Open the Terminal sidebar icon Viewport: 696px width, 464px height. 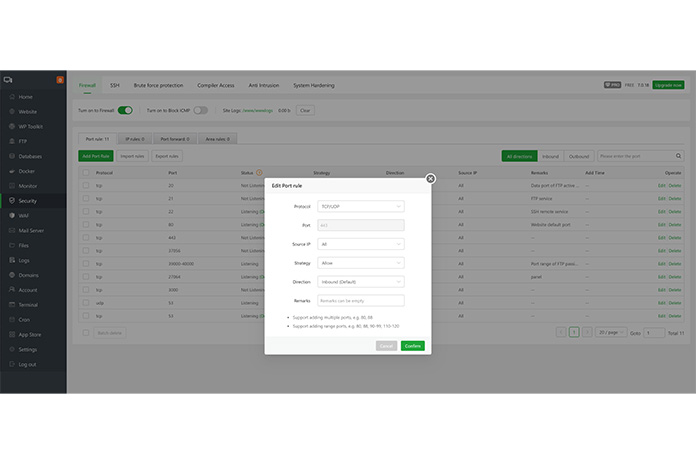(9, 304)
